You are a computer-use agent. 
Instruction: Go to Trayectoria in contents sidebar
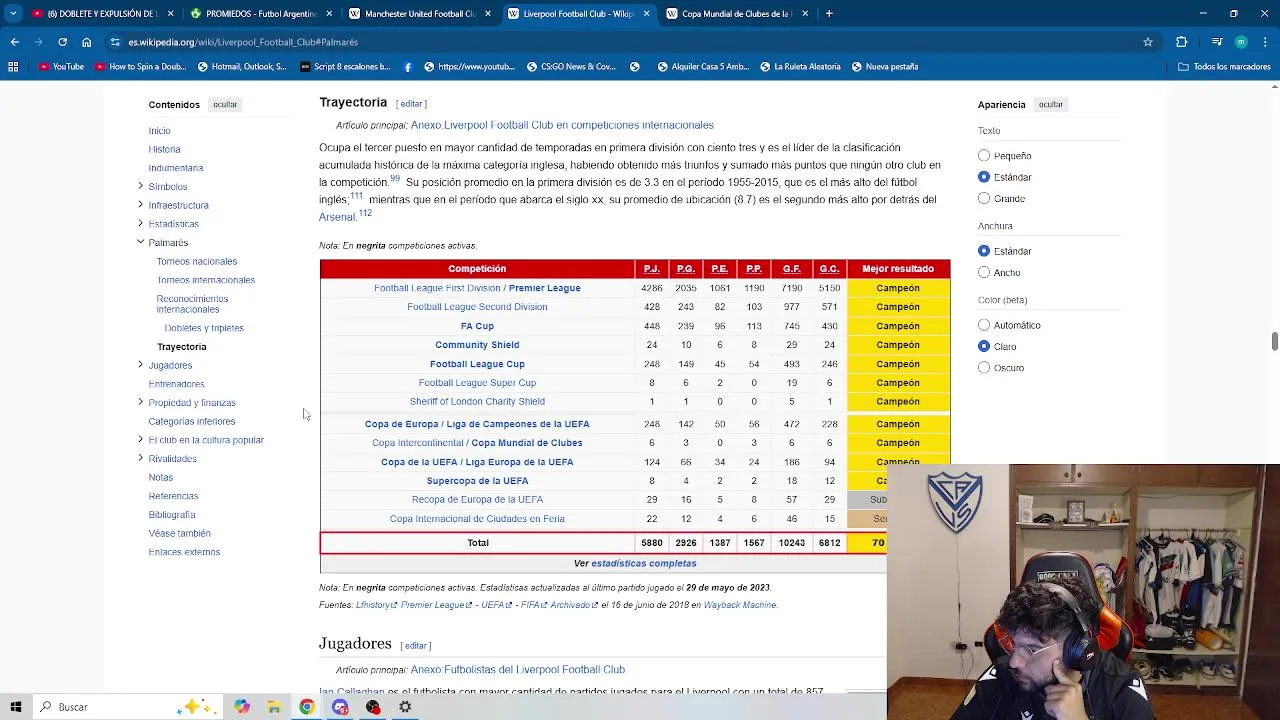pyautogui.click(x=182, y=347)
